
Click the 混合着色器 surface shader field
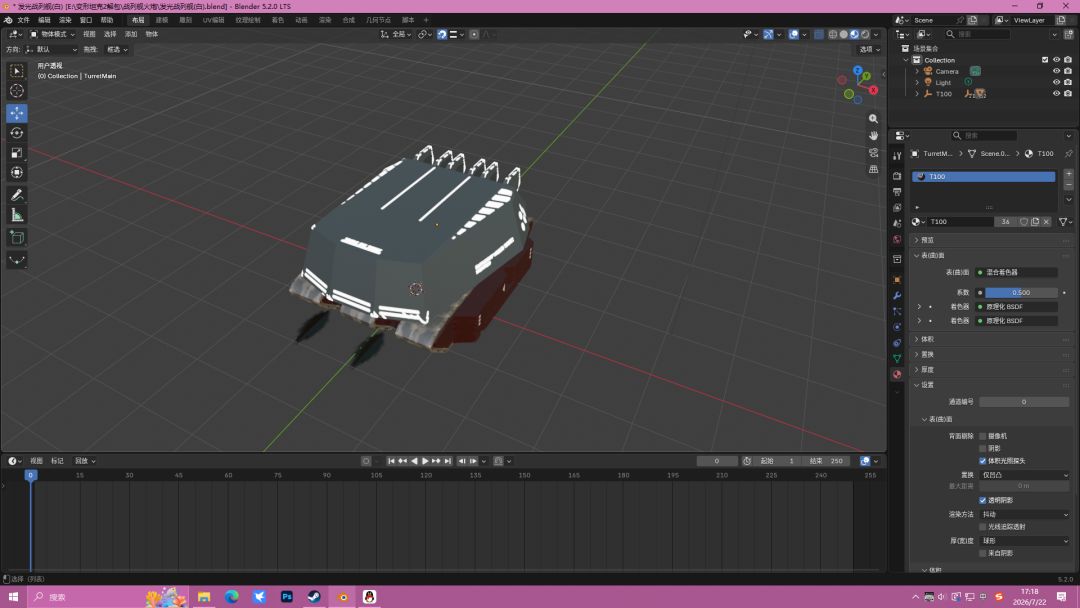[x=1017, y=273]
